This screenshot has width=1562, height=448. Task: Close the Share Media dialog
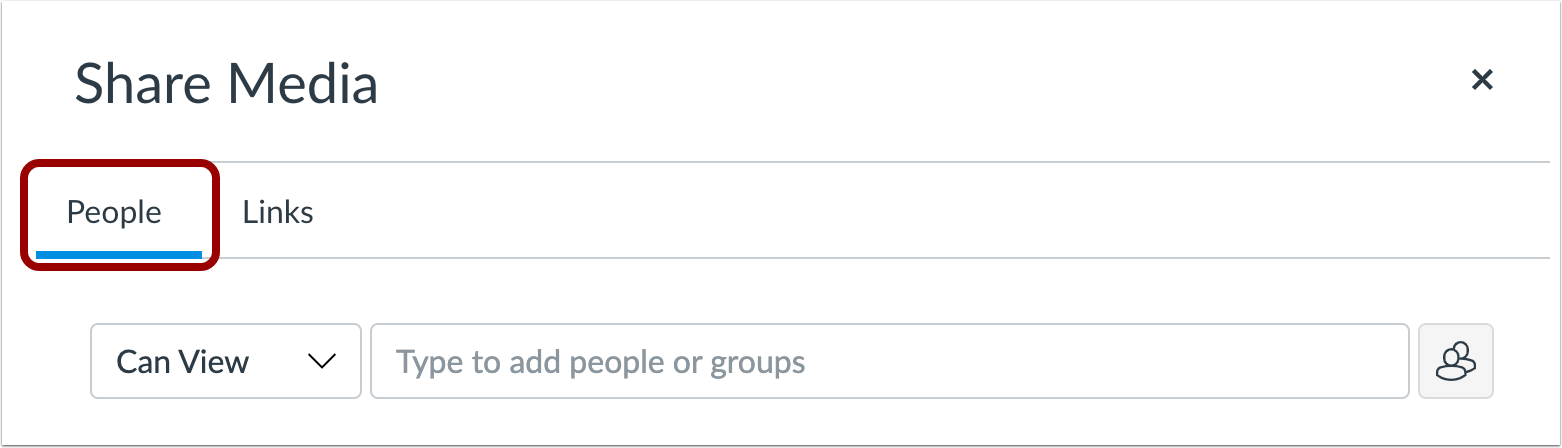click(x=1481, y=80)
